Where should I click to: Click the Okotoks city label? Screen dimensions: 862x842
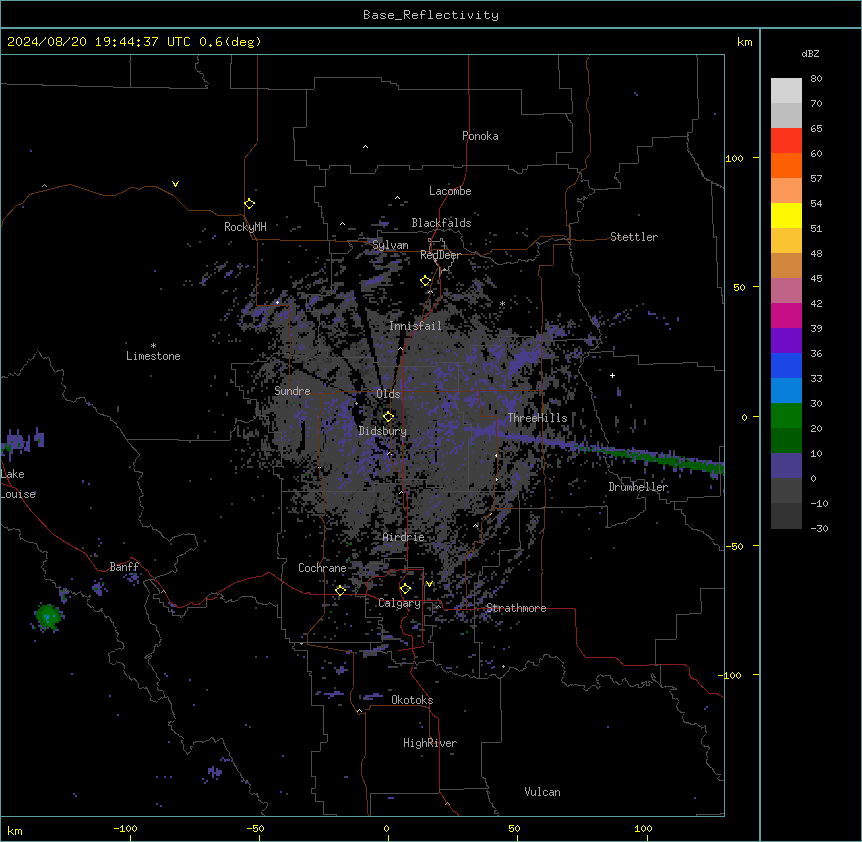click(x=412, y=700)
